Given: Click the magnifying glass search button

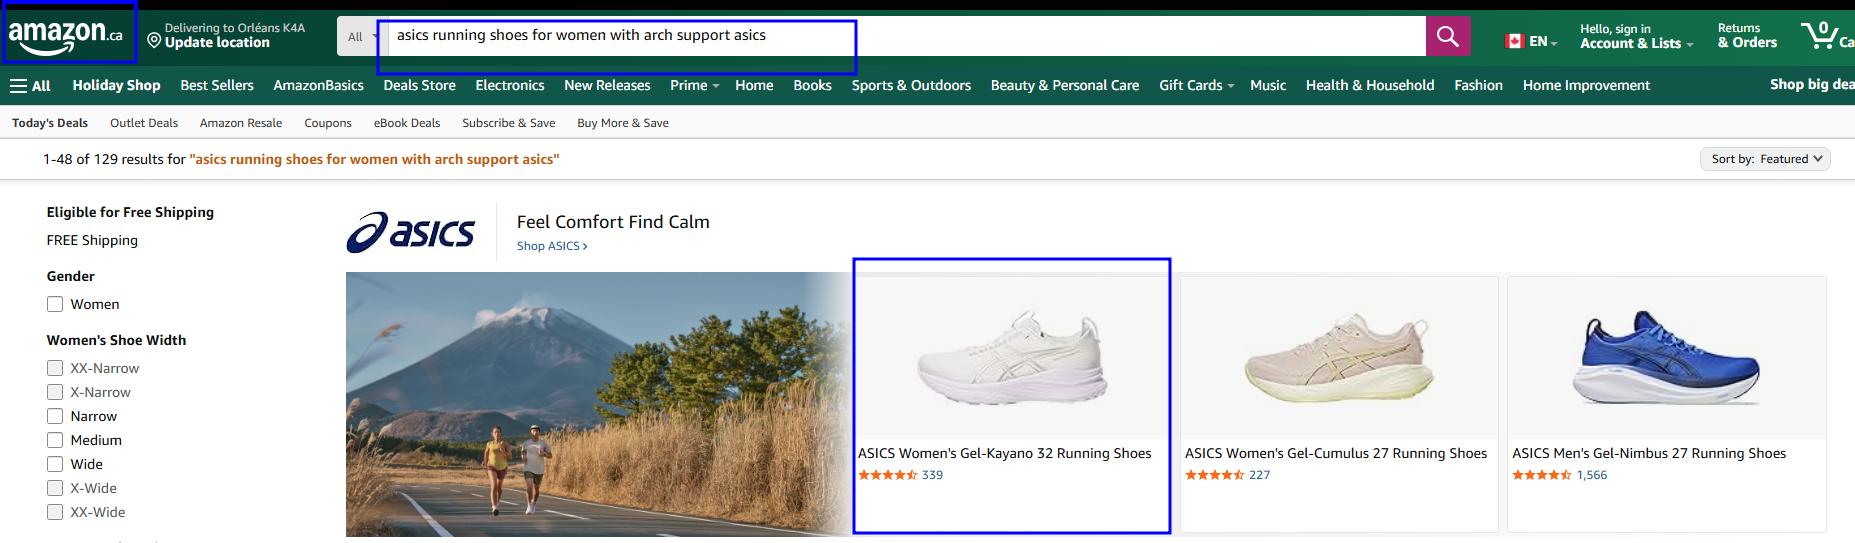Looking at the screenshot, I should (x=1447, y=37).
